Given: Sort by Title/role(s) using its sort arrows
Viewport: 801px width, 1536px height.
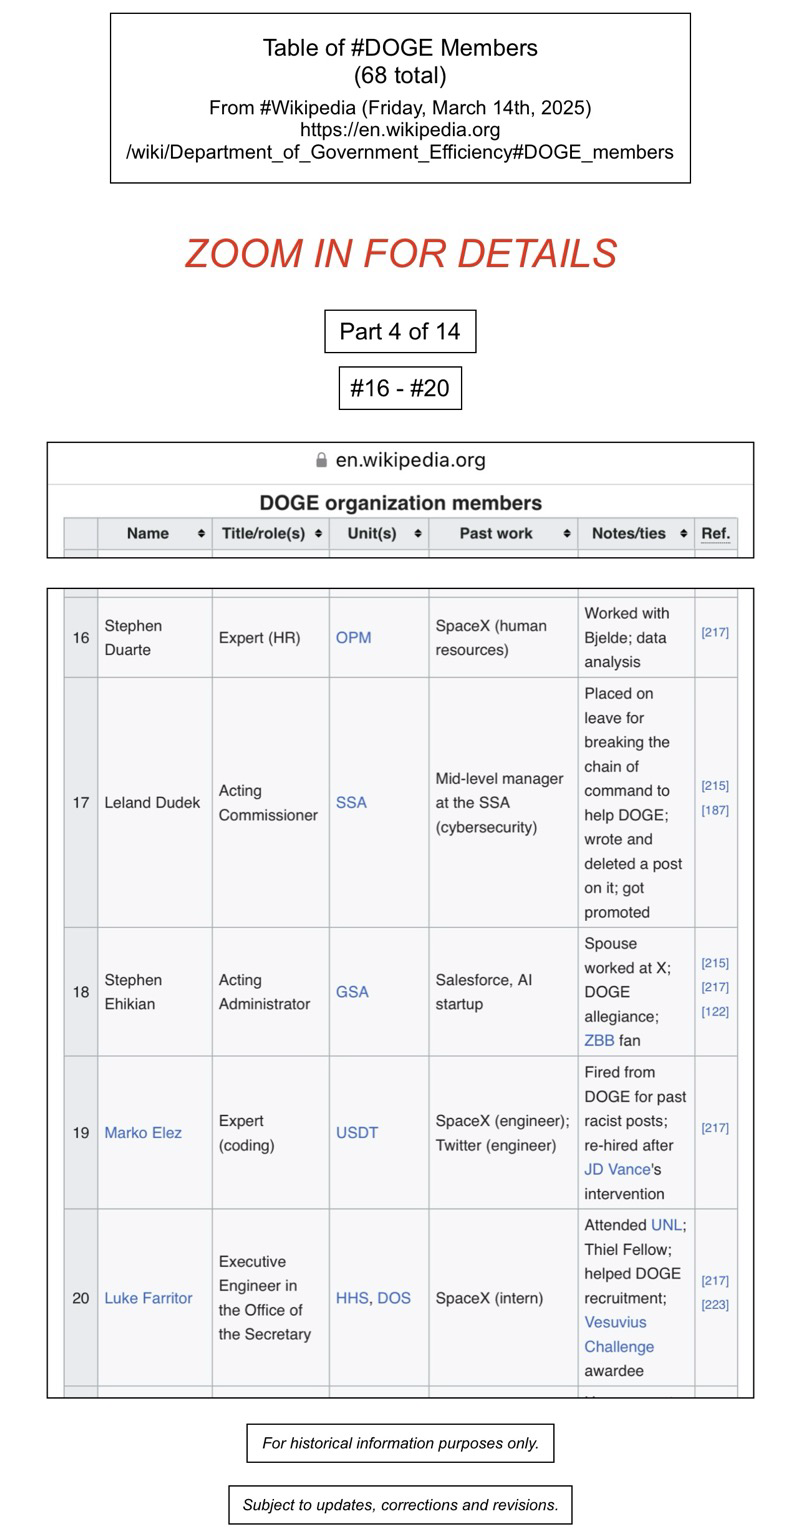Looking at the screenshot, I should click(318, 534).
